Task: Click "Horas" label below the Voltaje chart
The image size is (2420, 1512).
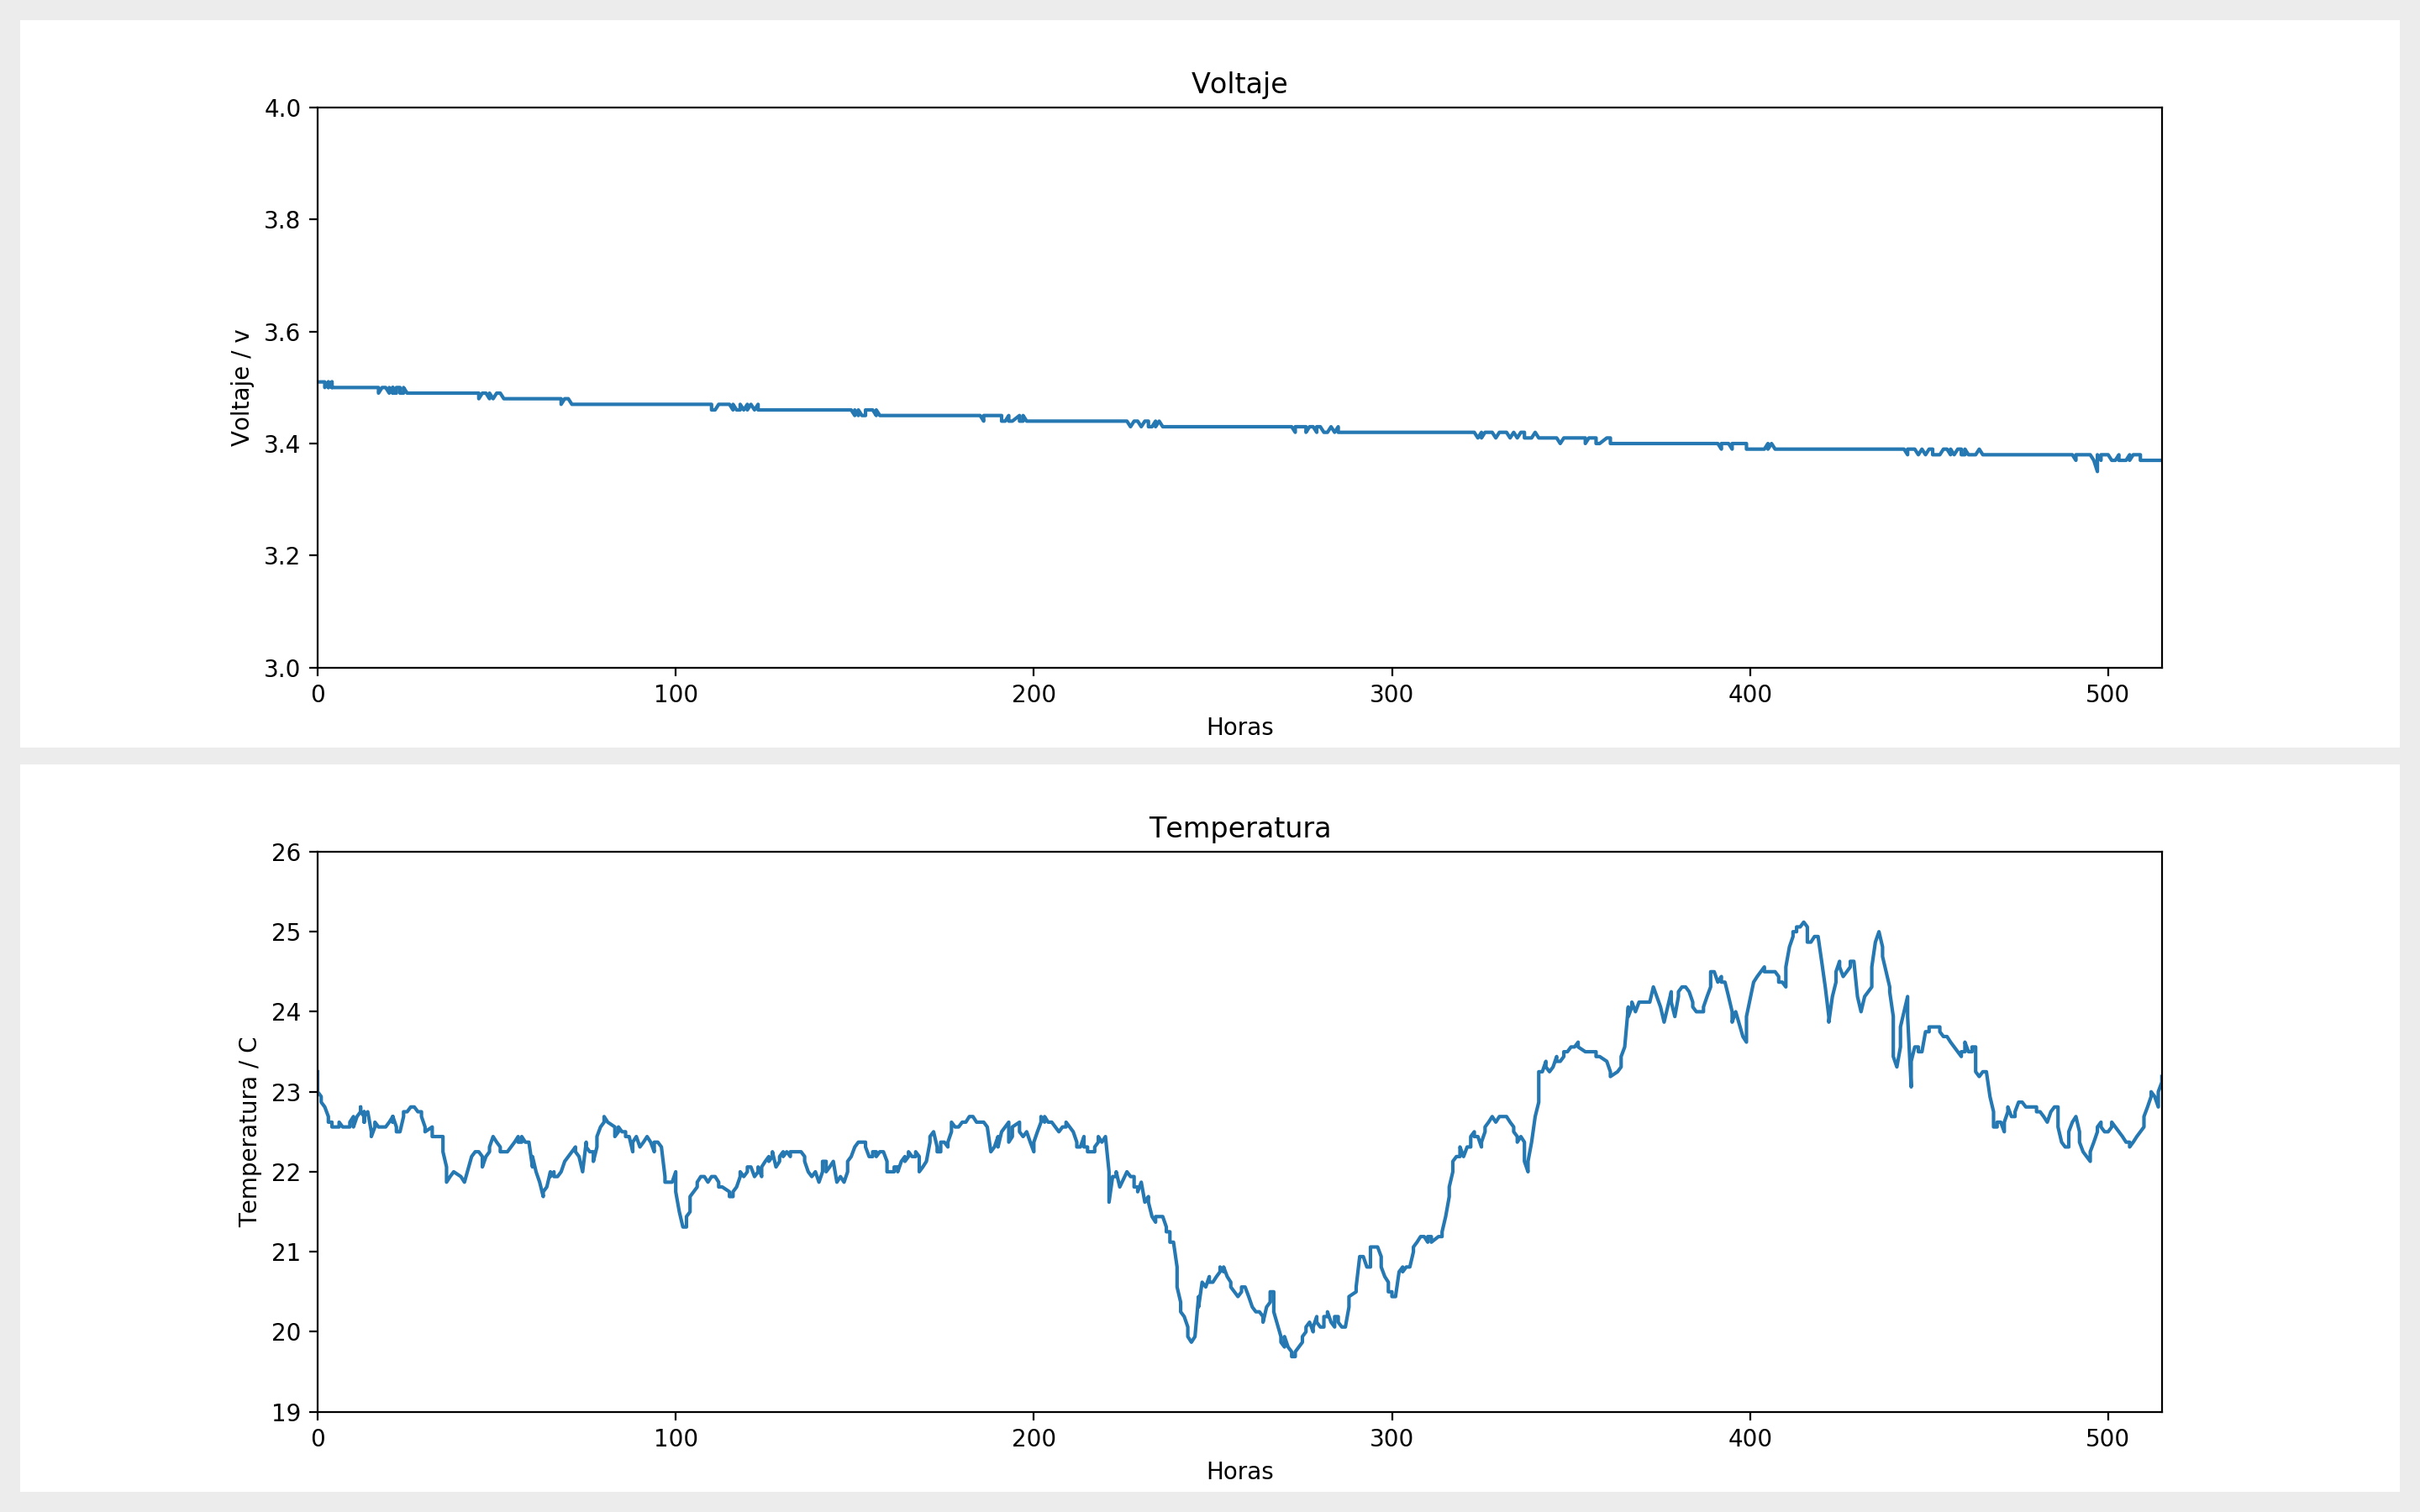Action: (1239, 727)
